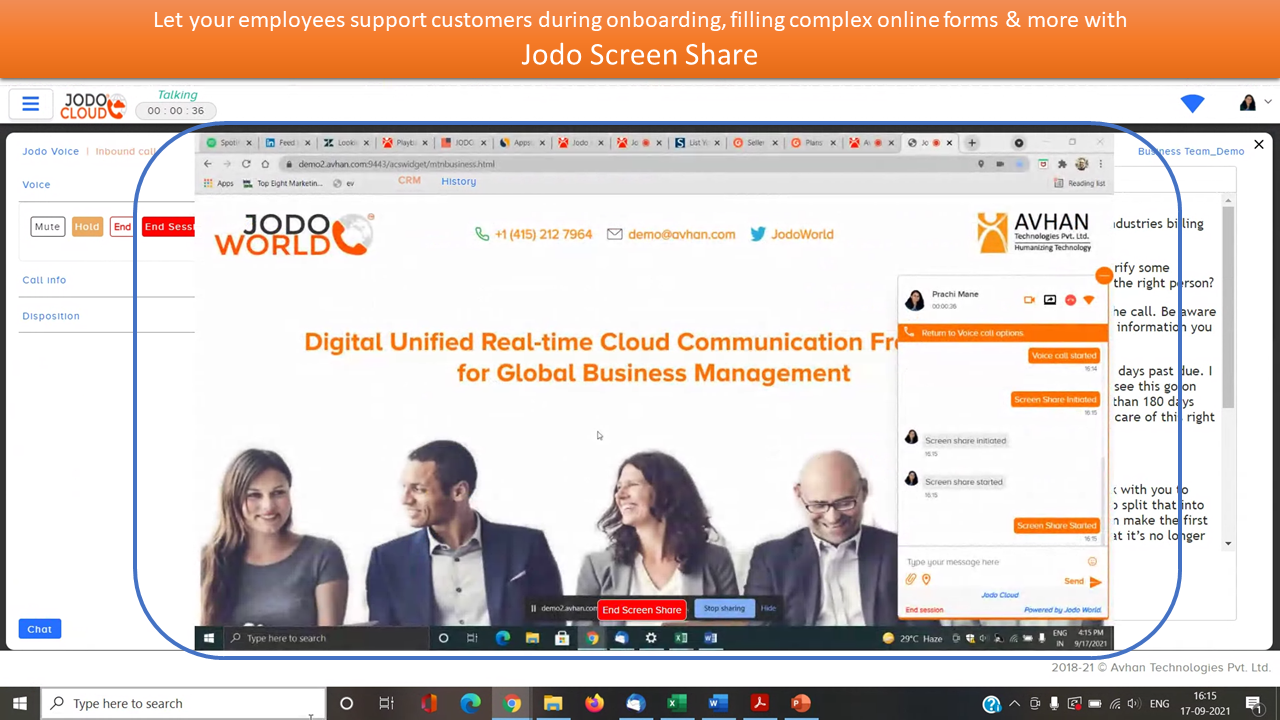This screenshot has height=720, width=1280.
Task: Click the video camera icon in chat widget
Action: pyautogui.click(x=1029, y=300)
